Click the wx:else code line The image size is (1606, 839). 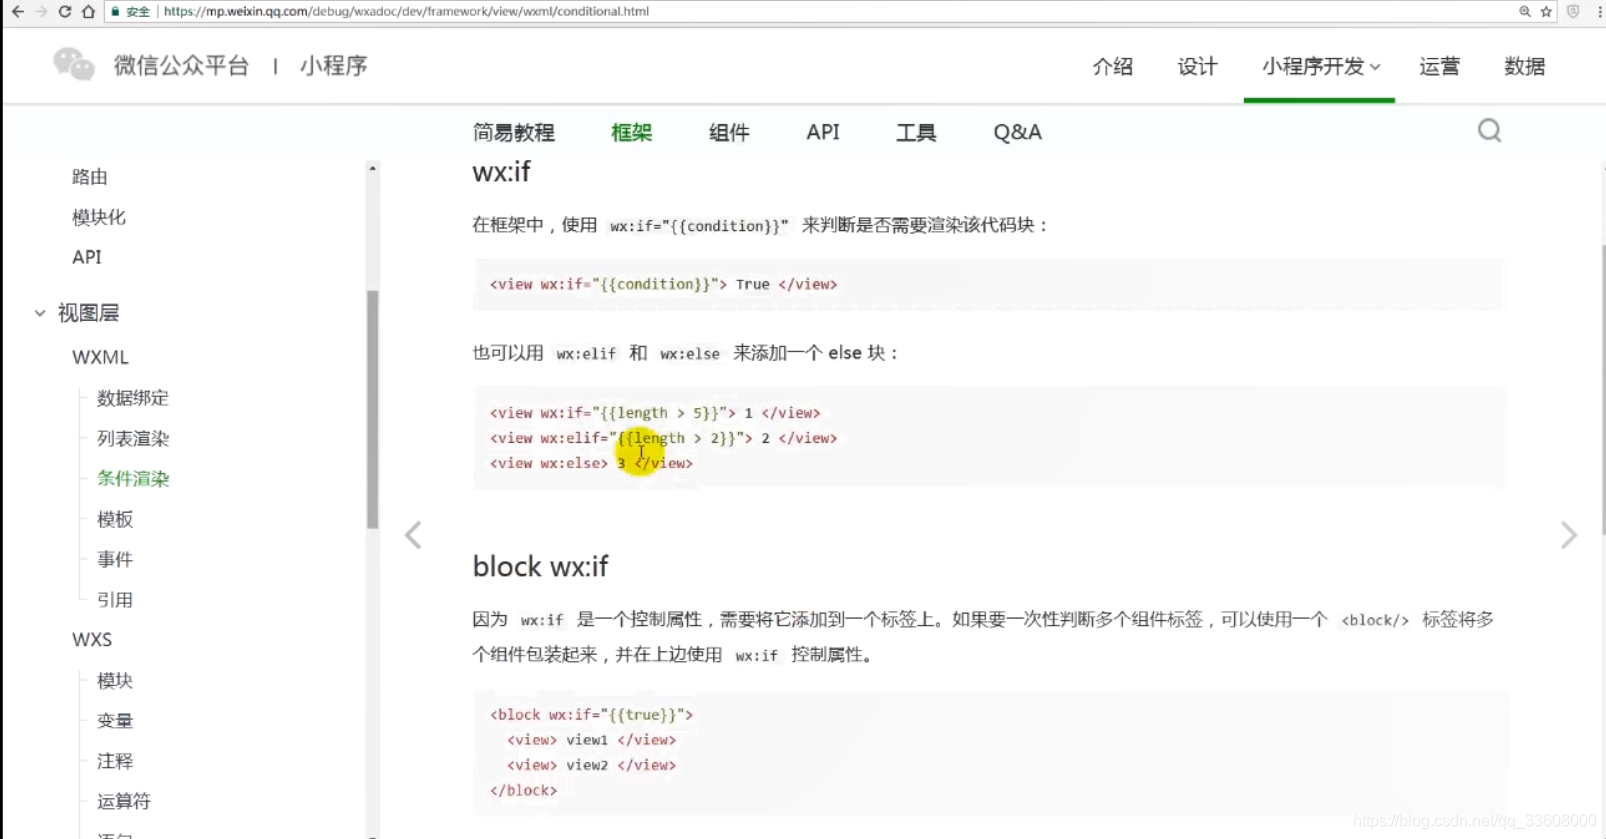click(591, 463)
